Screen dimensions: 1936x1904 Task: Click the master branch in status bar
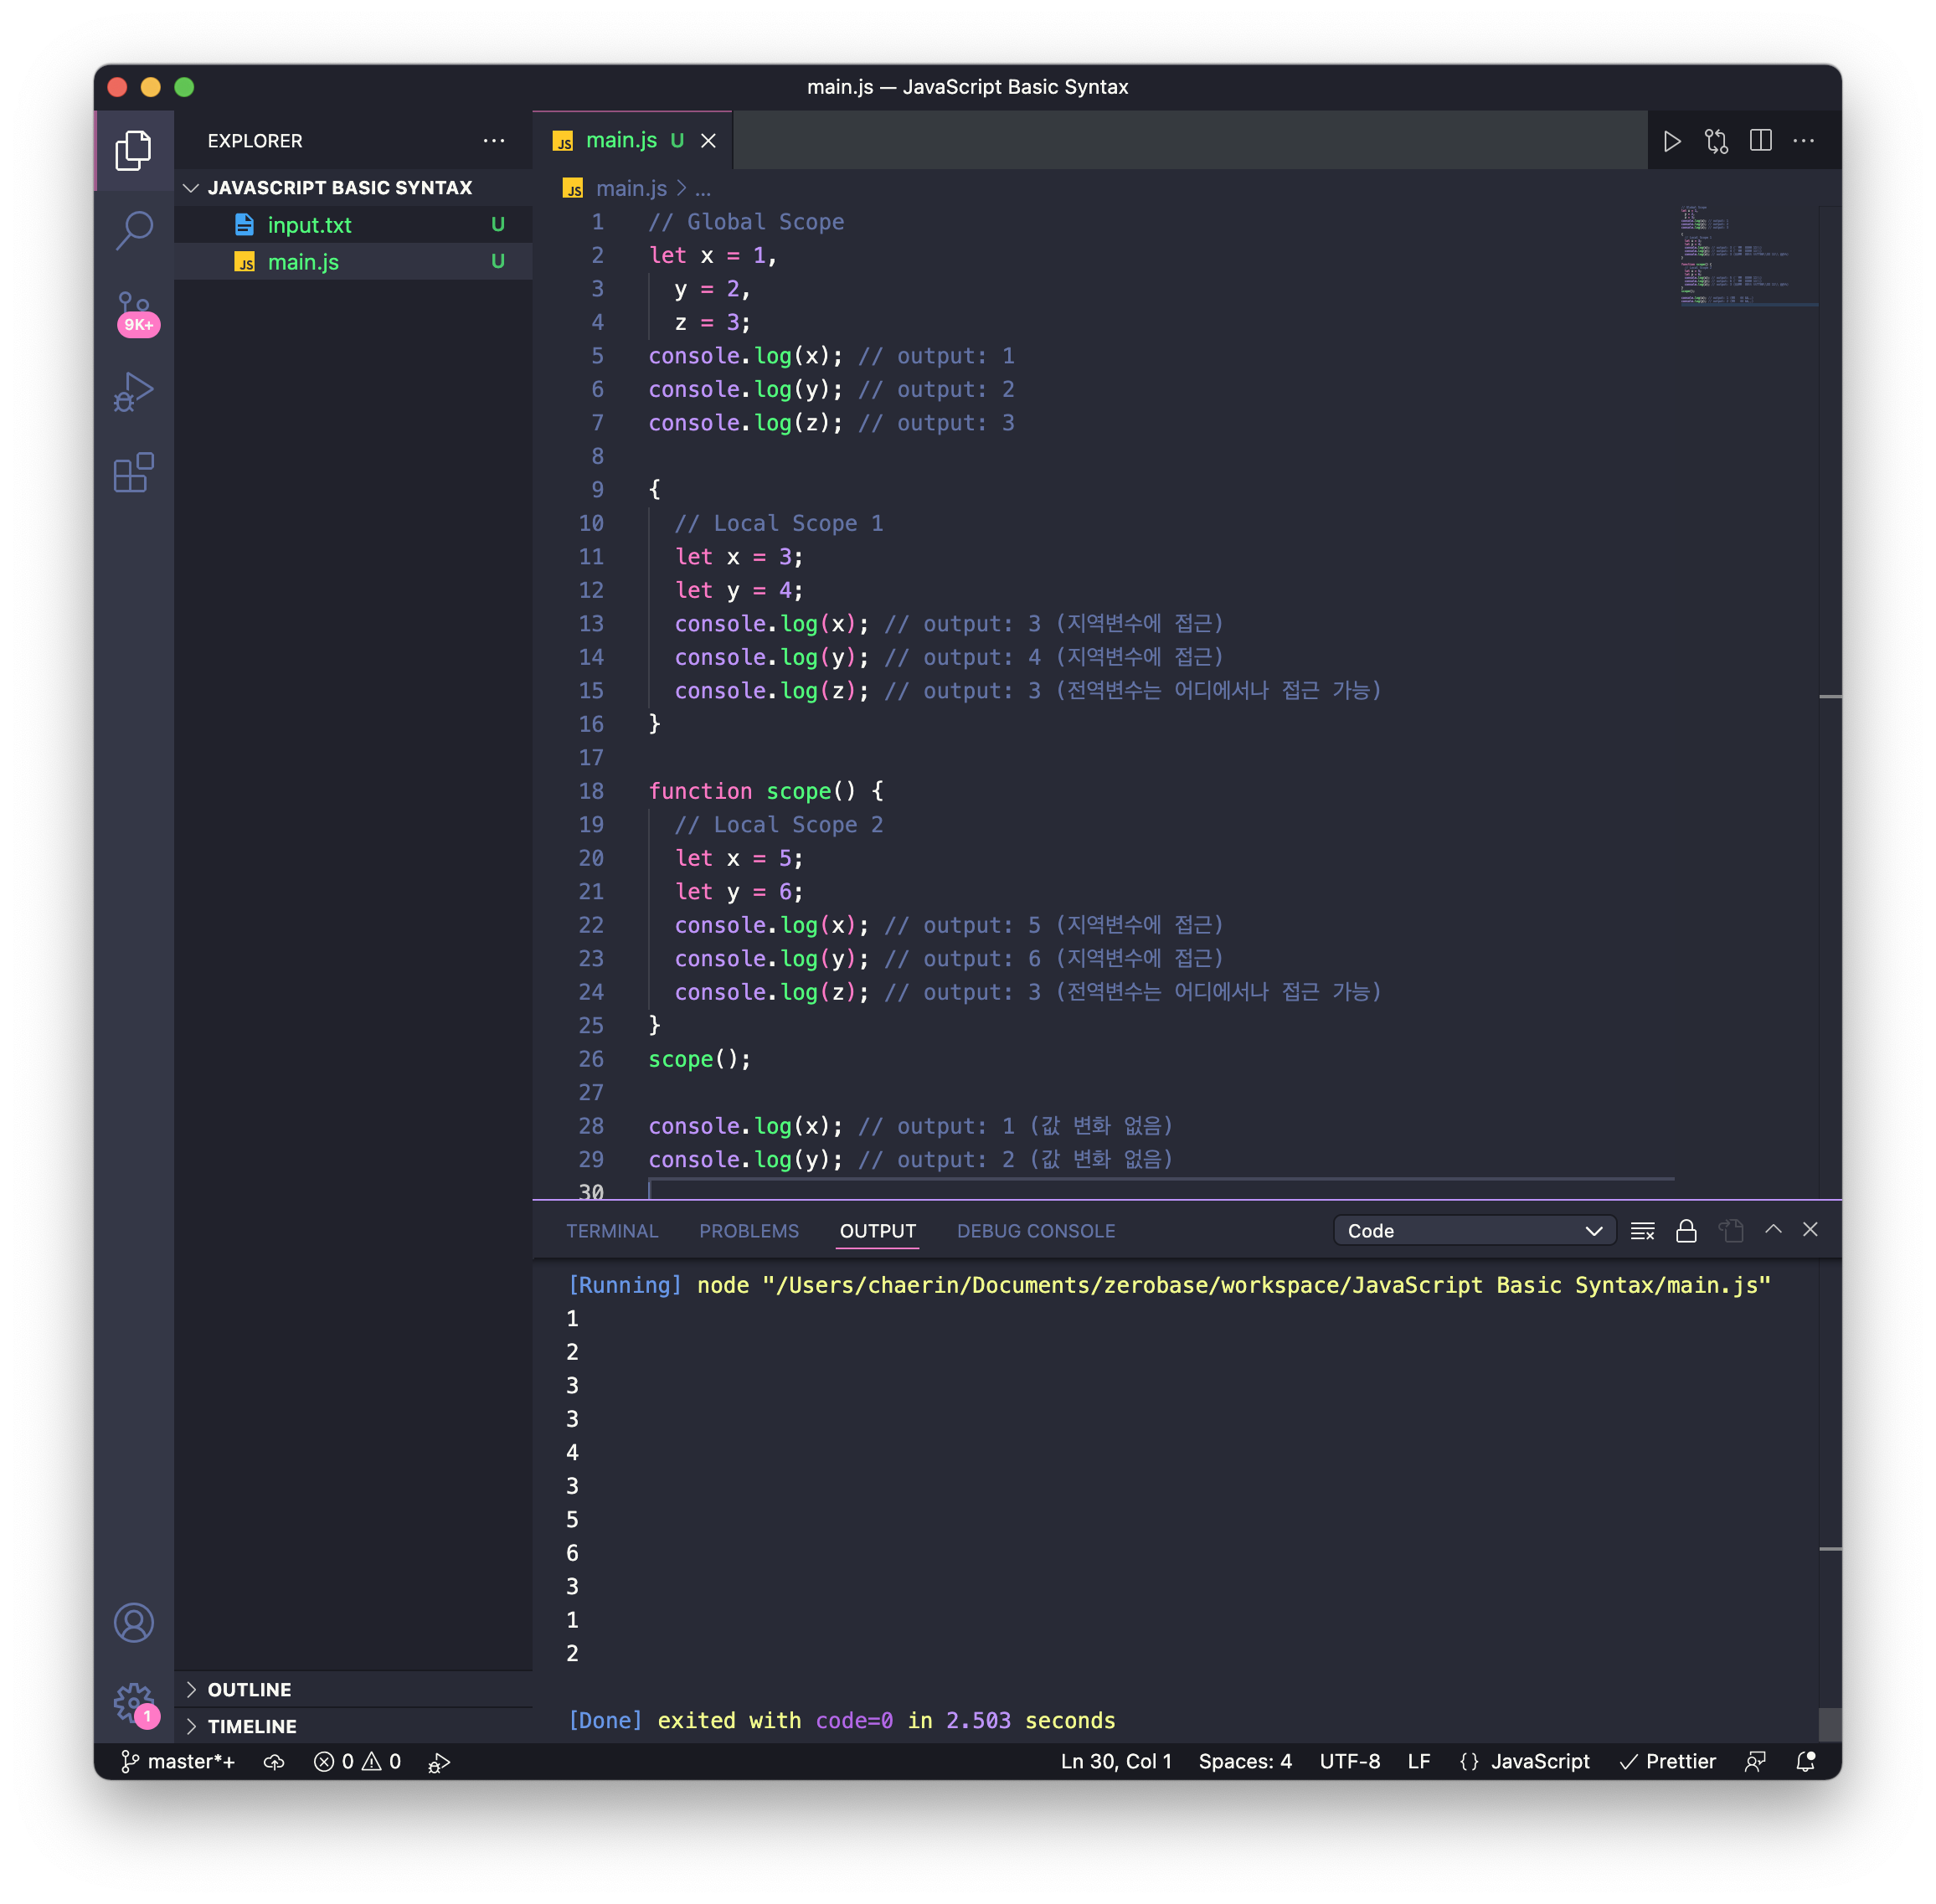[179, 1762]
